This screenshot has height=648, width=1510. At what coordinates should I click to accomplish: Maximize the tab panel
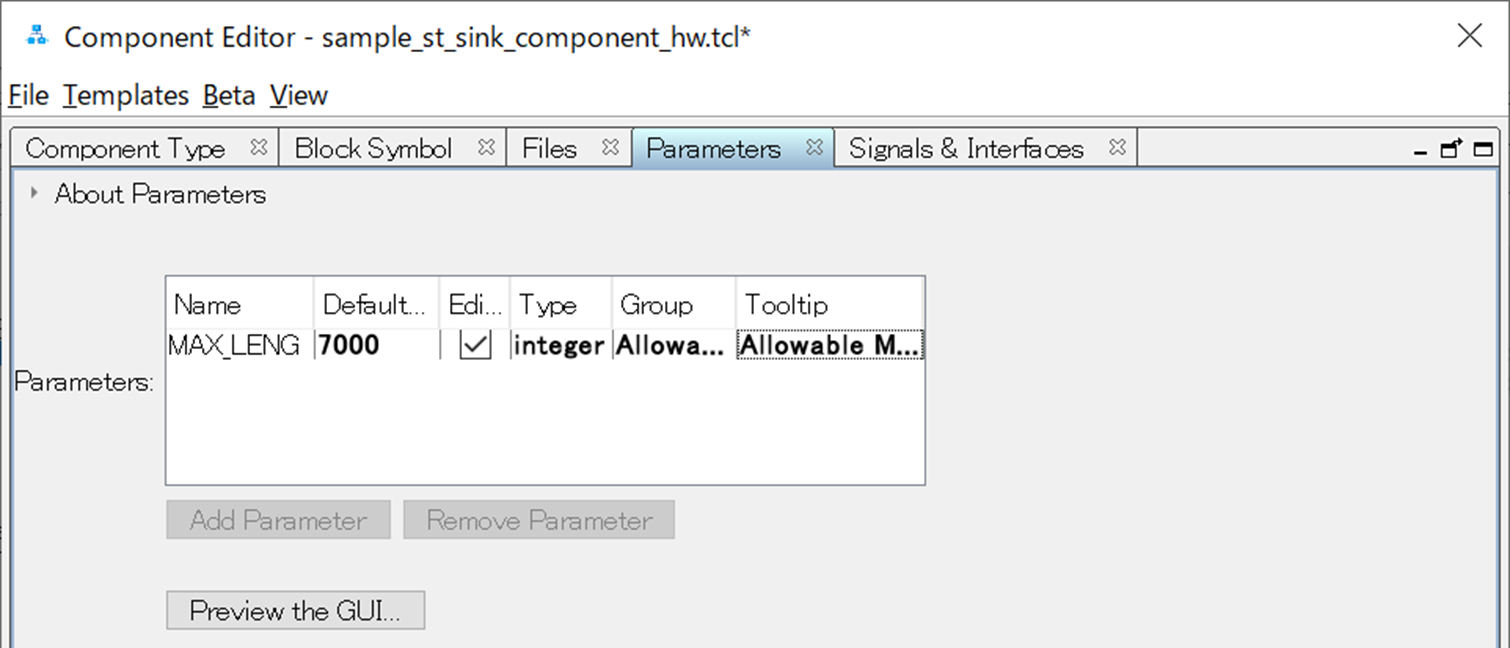(x=1483, y=150)
